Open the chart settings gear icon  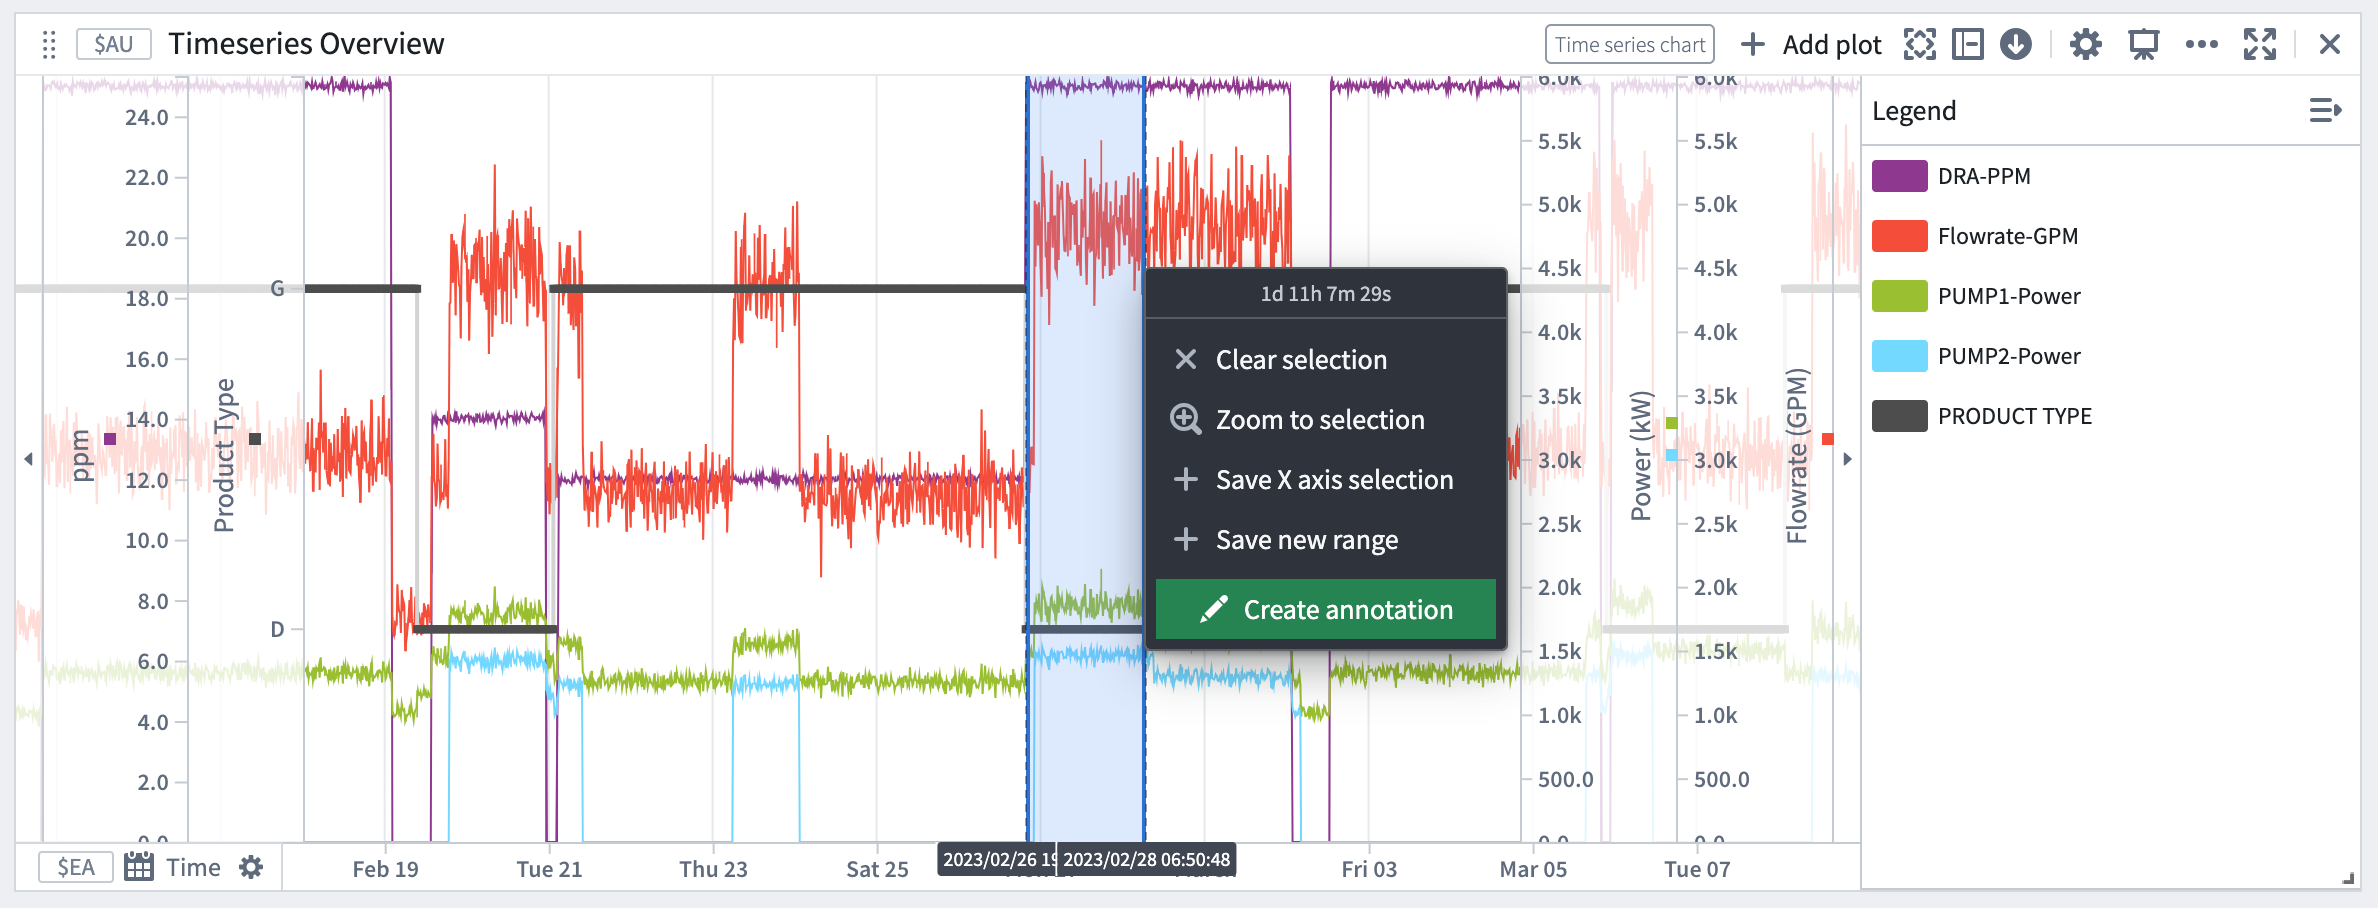click(x=2085, y=44)
